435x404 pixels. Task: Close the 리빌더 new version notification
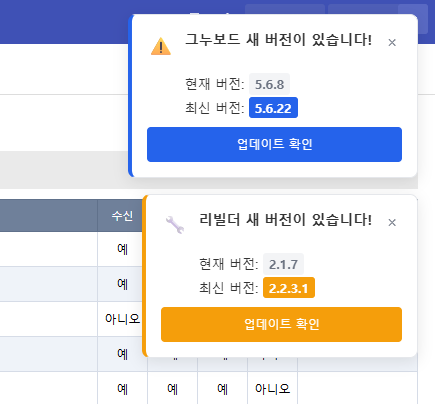click(x=392, y=223)
